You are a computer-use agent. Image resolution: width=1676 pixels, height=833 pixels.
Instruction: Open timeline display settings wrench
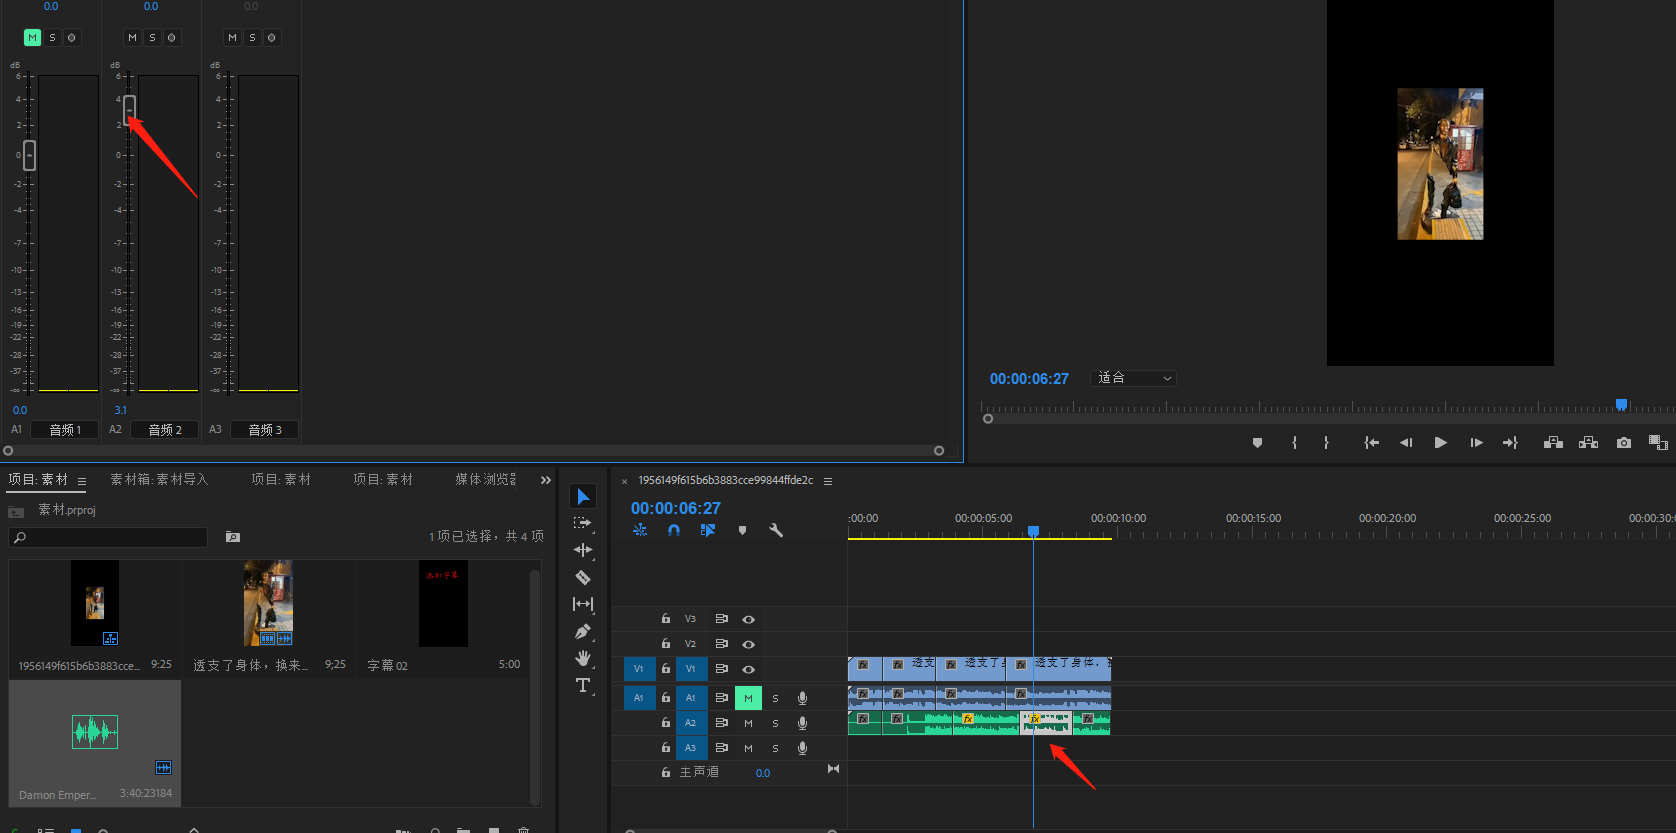pos(776,531)
